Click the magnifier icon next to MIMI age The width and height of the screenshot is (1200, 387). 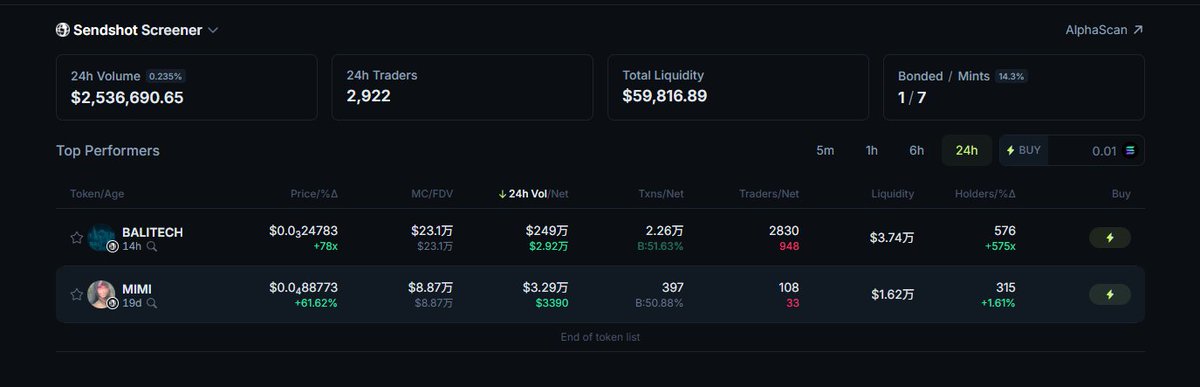coord(152,302)
